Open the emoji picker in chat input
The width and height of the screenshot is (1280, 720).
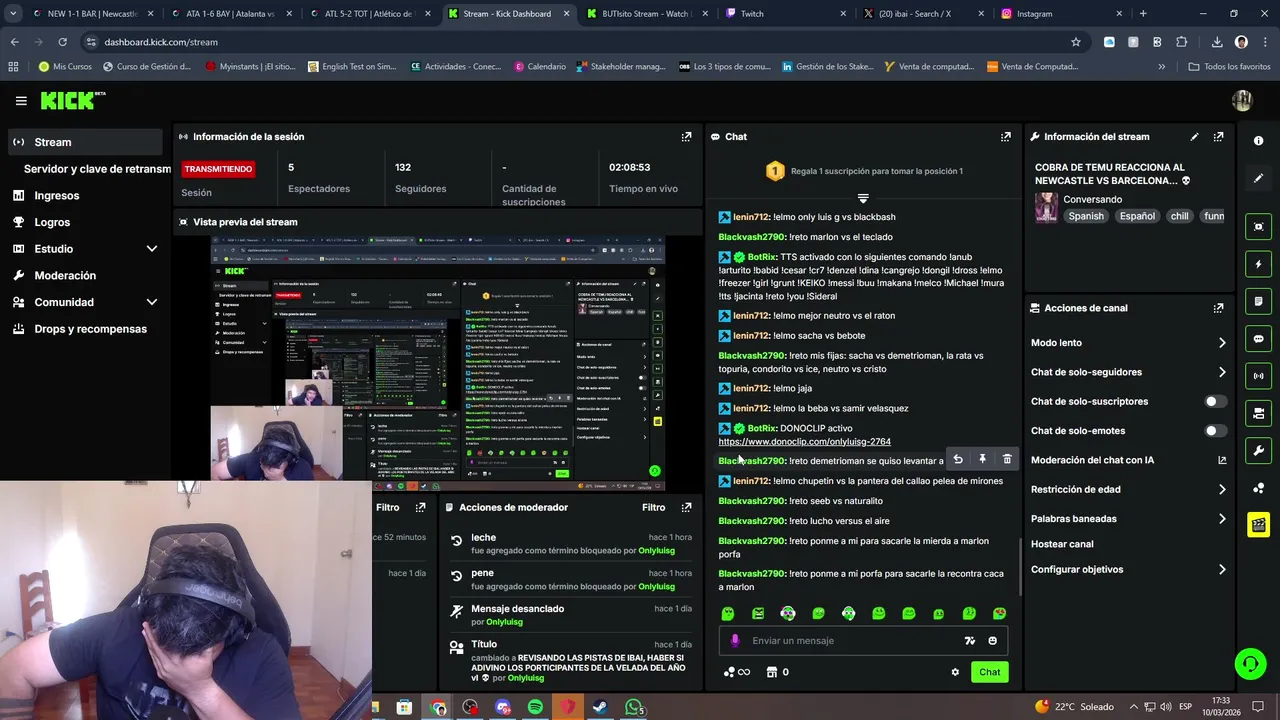992,641
